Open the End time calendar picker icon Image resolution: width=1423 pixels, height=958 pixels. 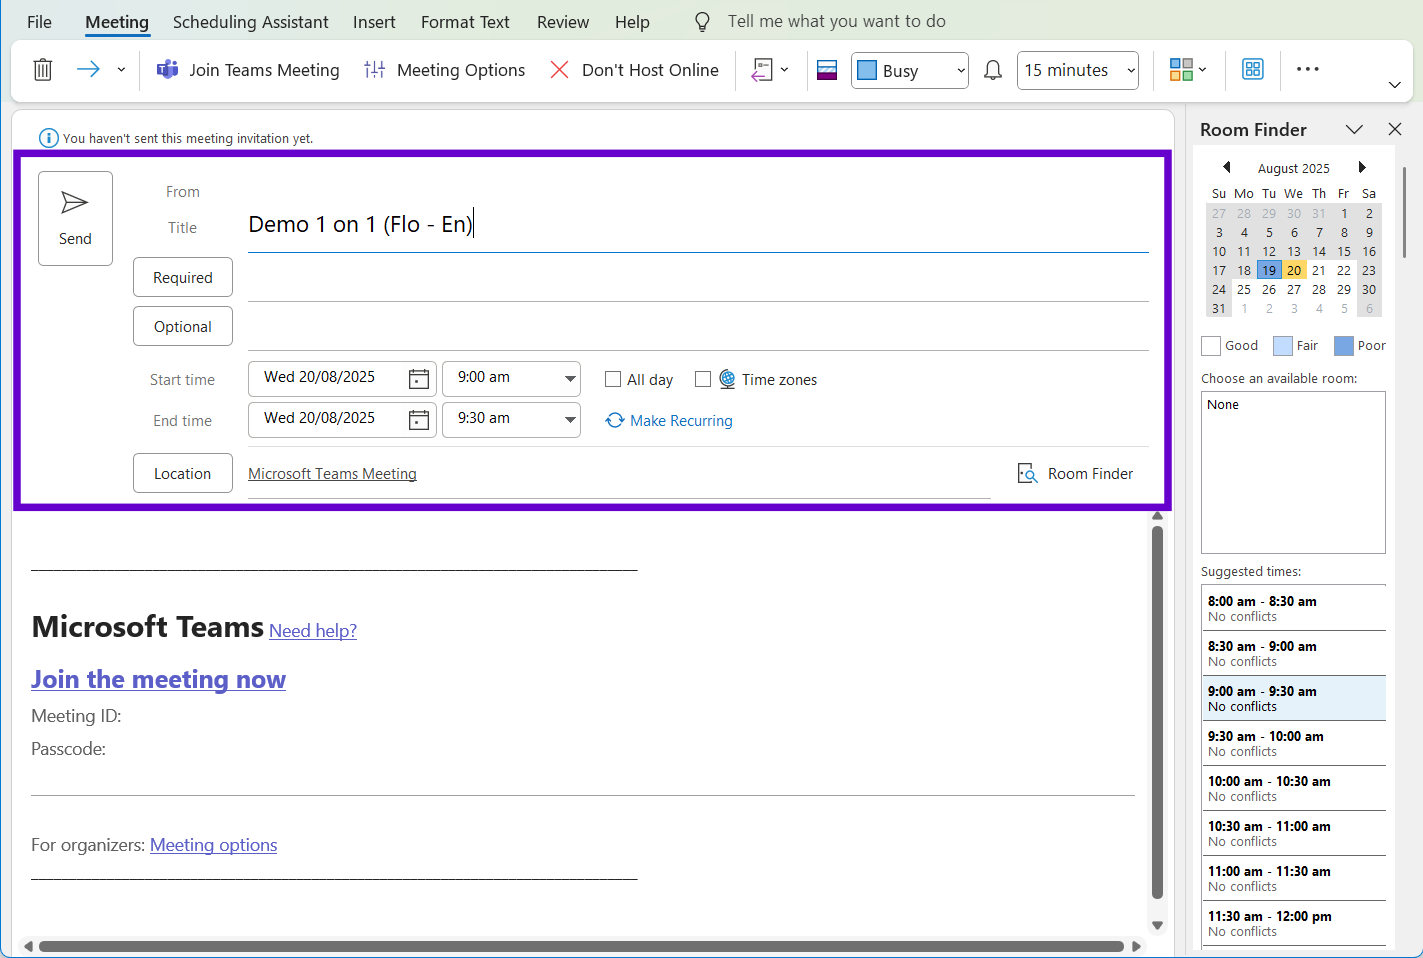419,420
